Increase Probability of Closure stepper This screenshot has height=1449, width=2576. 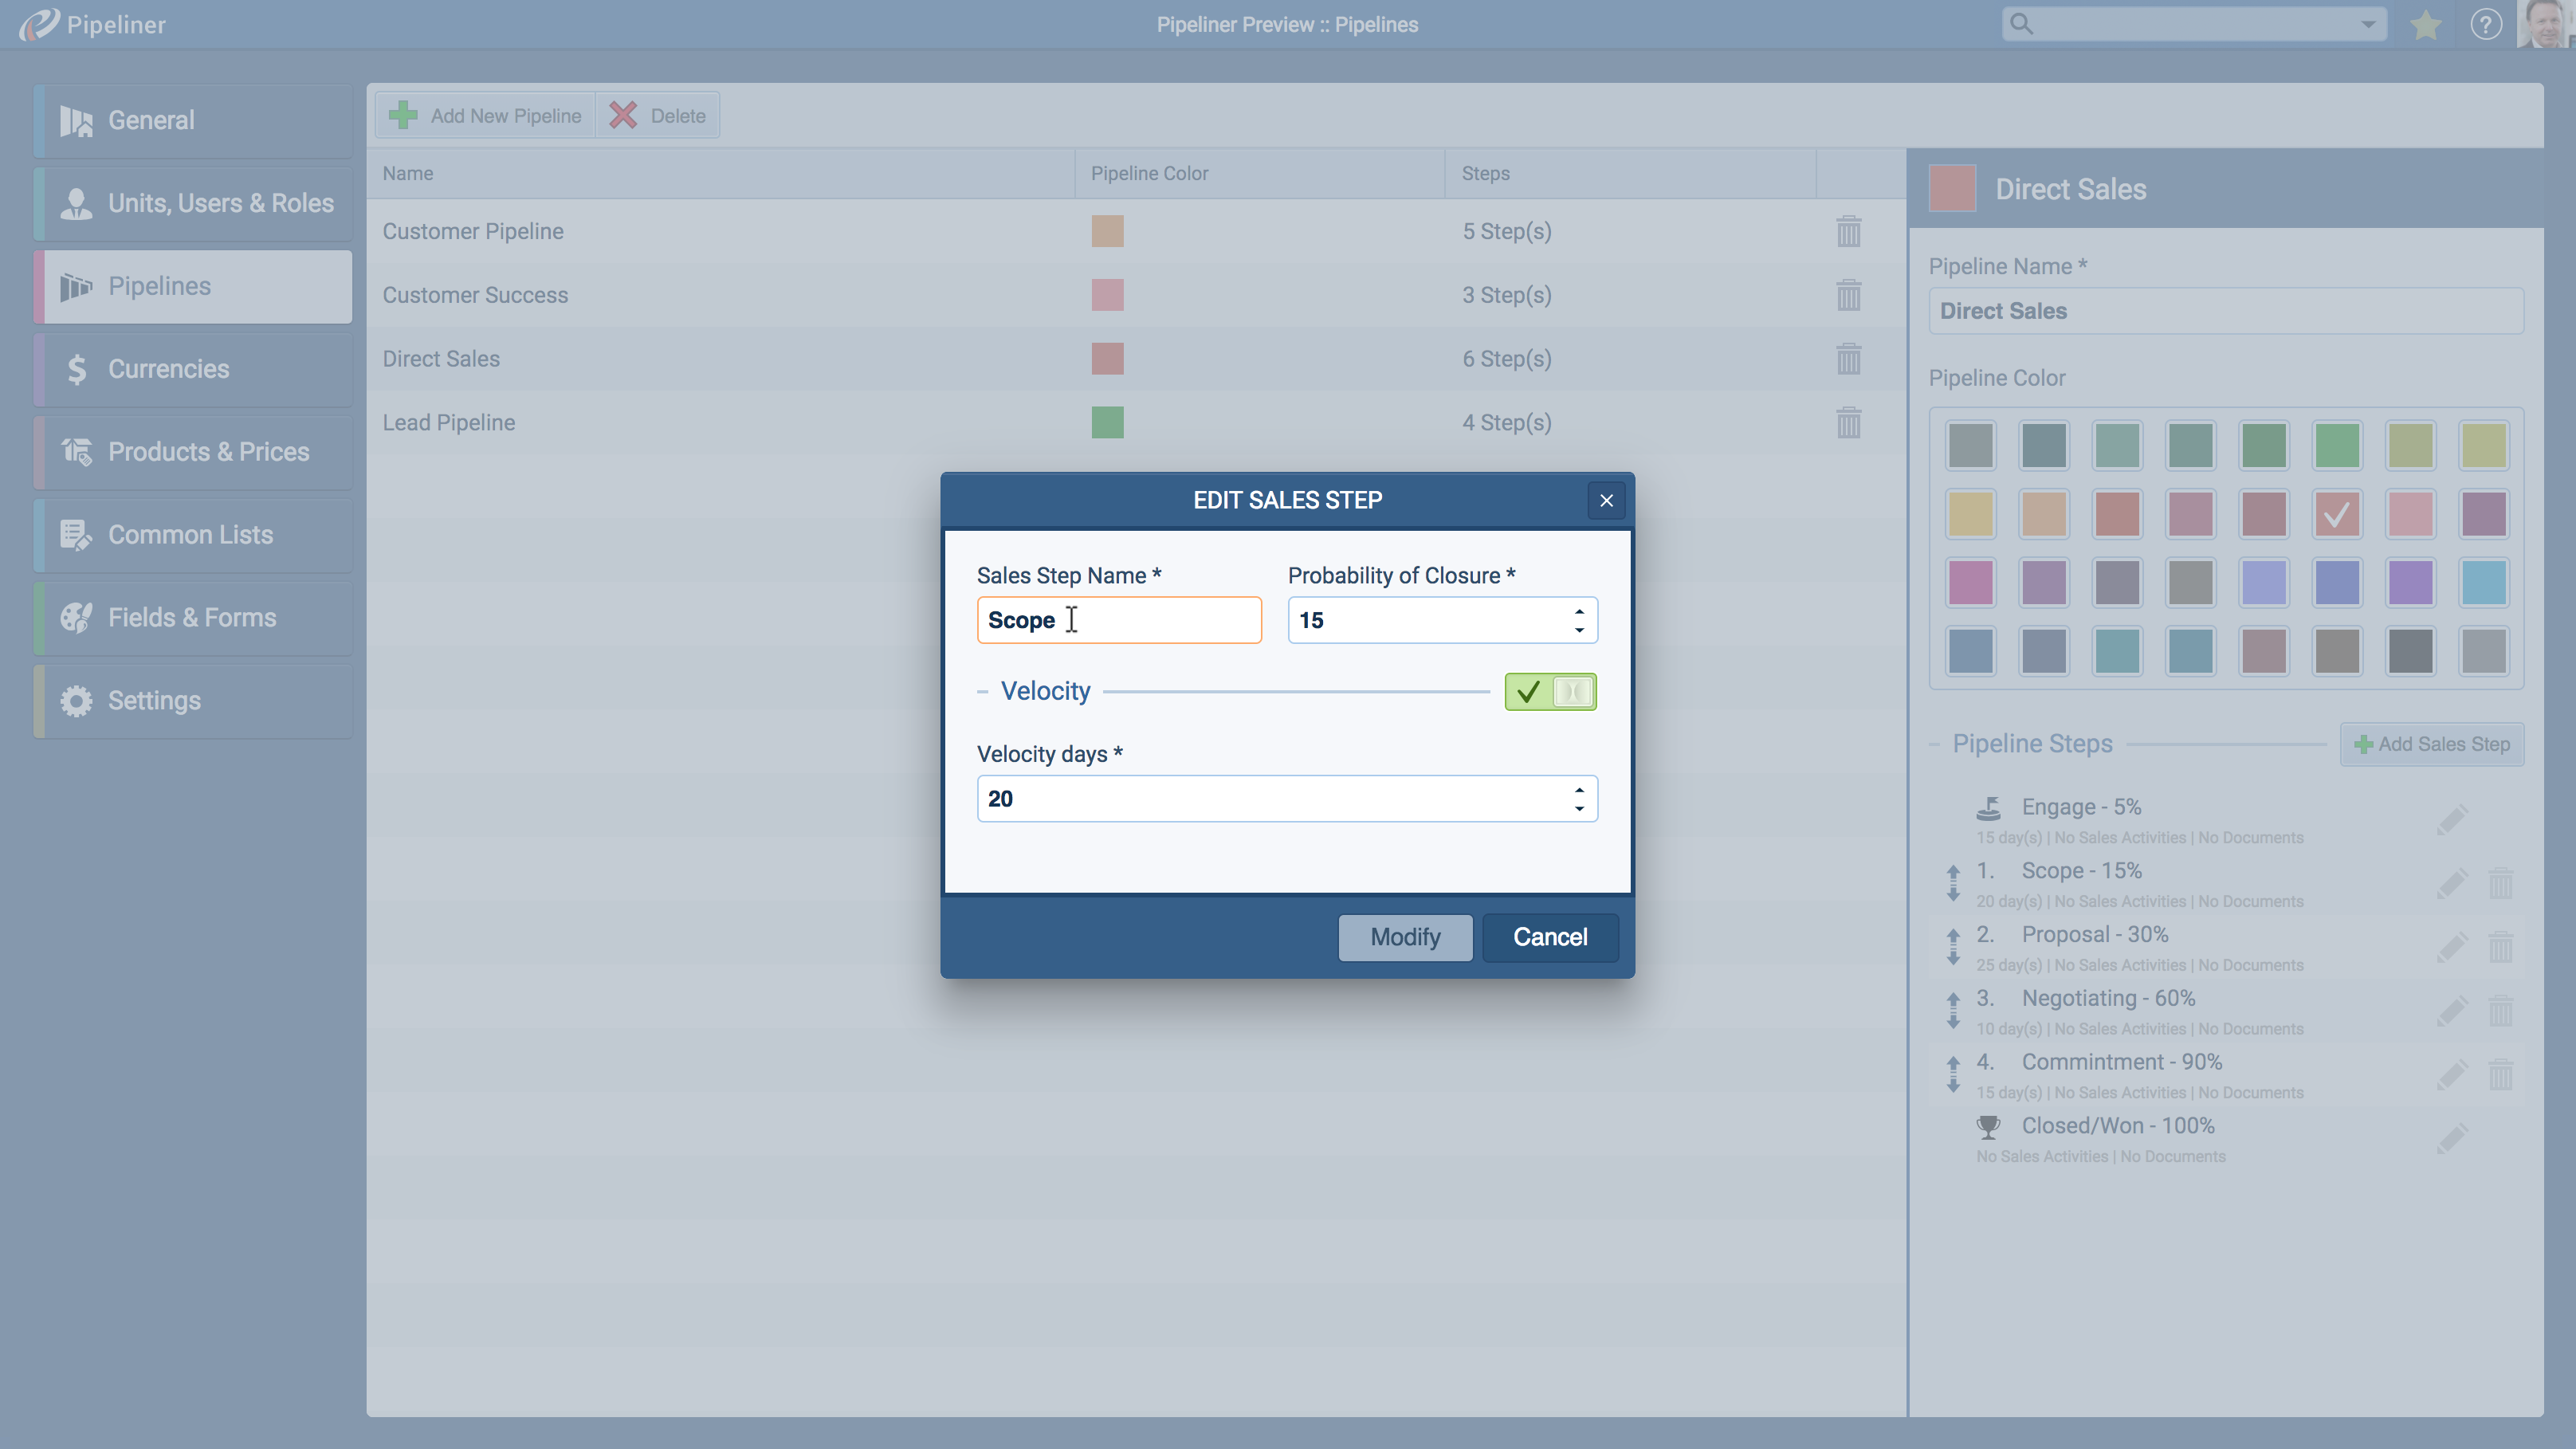coord(1579,611)
